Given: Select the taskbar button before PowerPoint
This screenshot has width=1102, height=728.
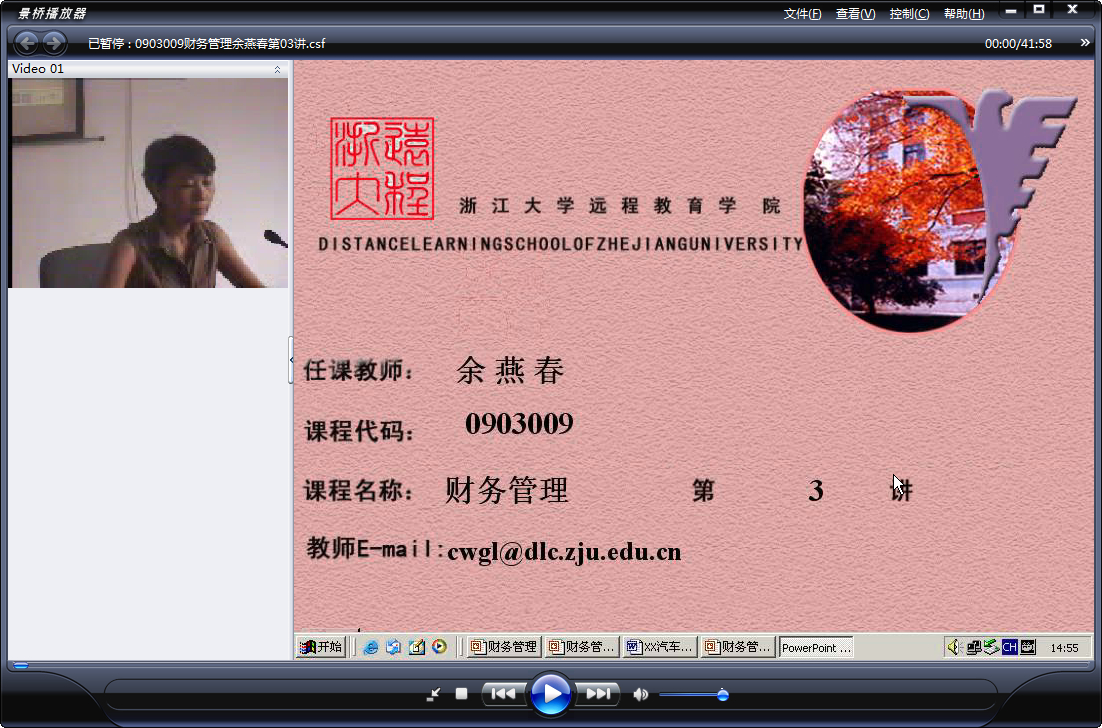Looking at the screenshot, I should tap(738, 646).
